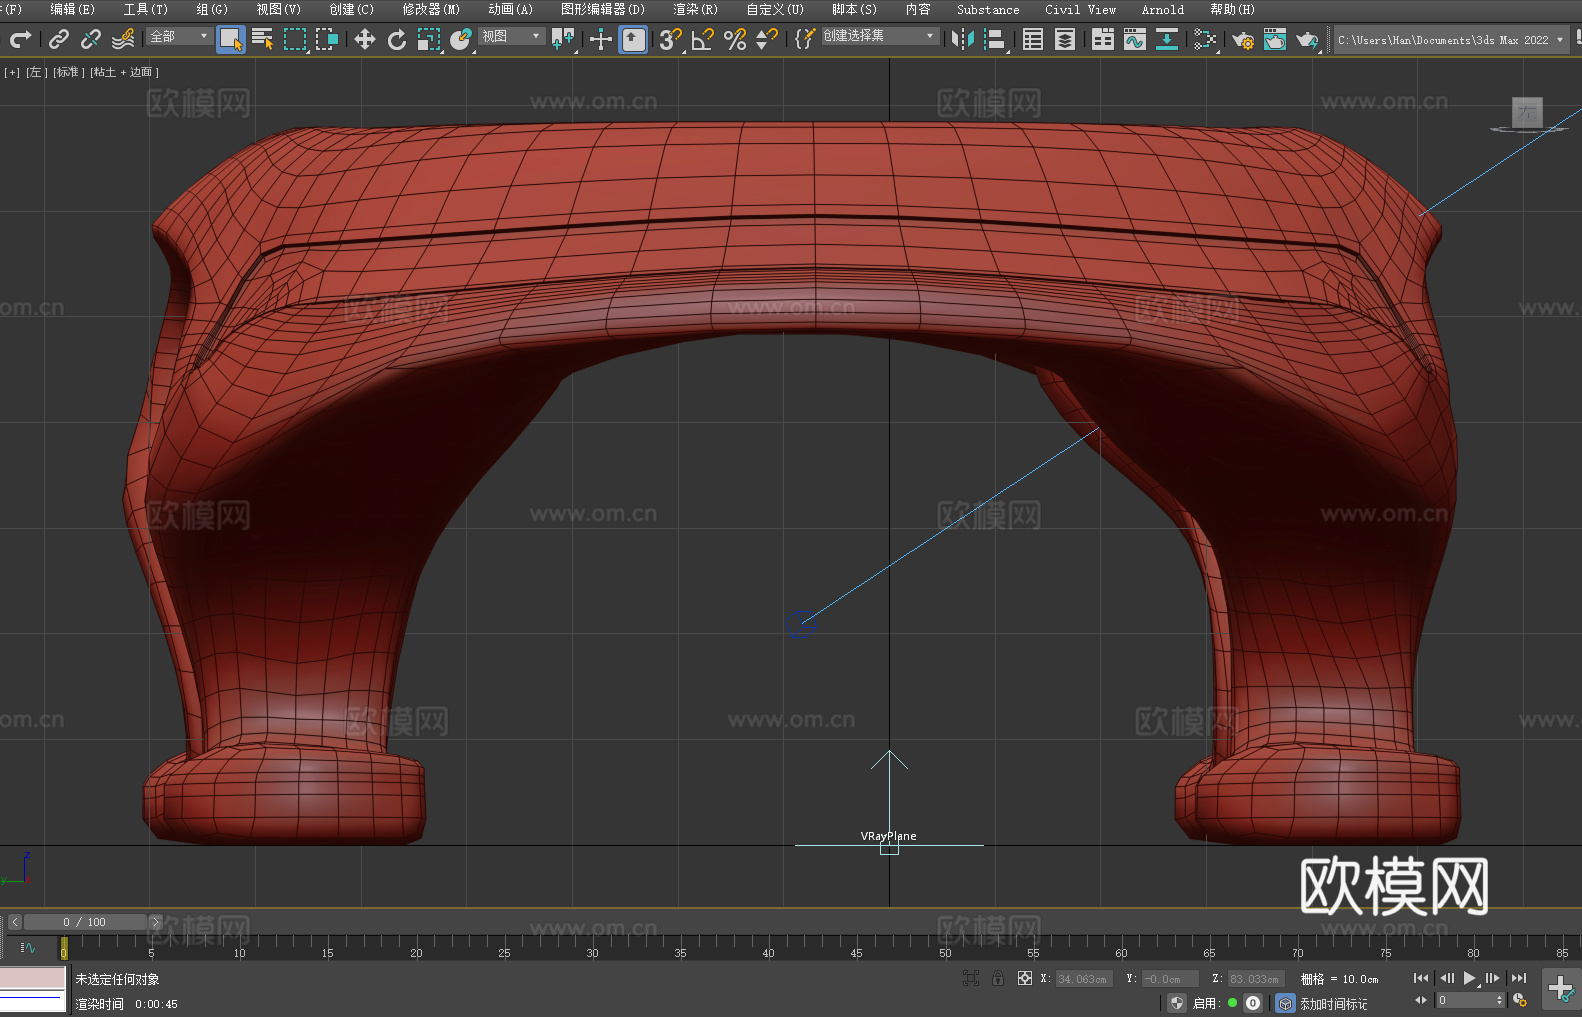Viewport: 1582px width, 1017px height.
Task: Step time slider forward with right arrow
Action: (x=155, y=922)
